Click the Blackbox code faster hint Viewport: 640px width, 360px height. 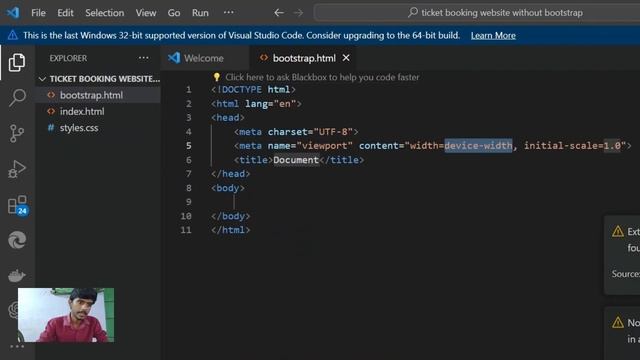[x=322, y=77]
